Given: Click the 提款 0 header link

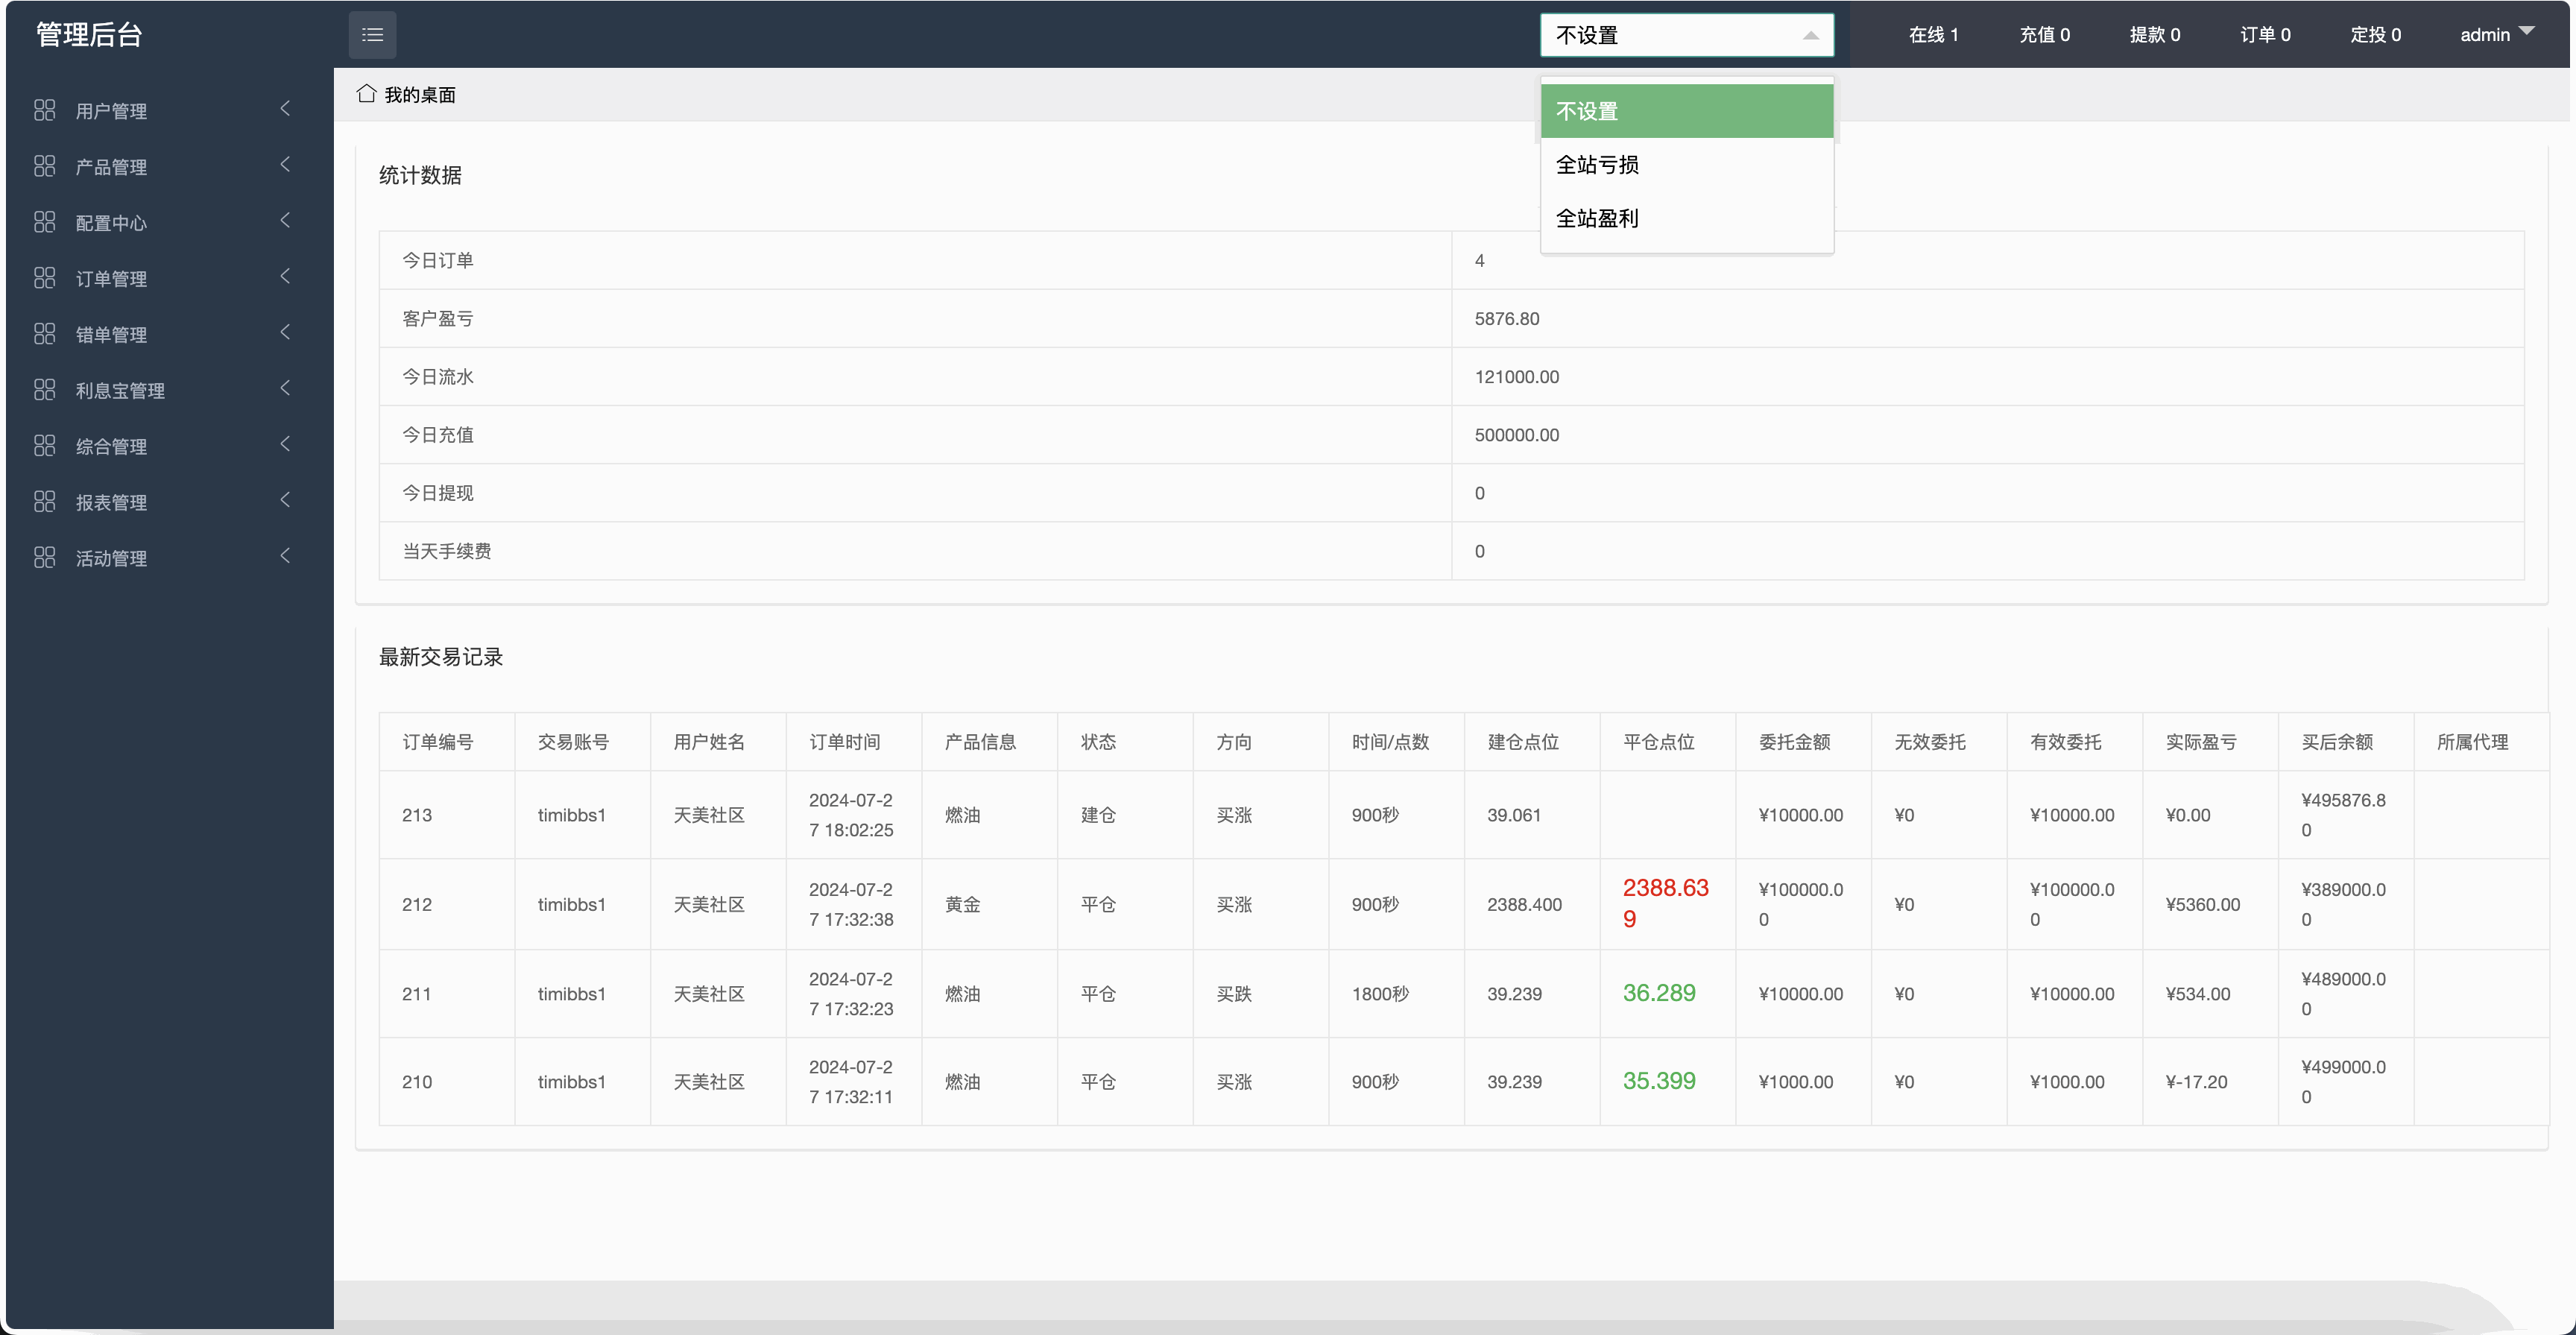Looking at the screenshot, I should (2154, 35).
